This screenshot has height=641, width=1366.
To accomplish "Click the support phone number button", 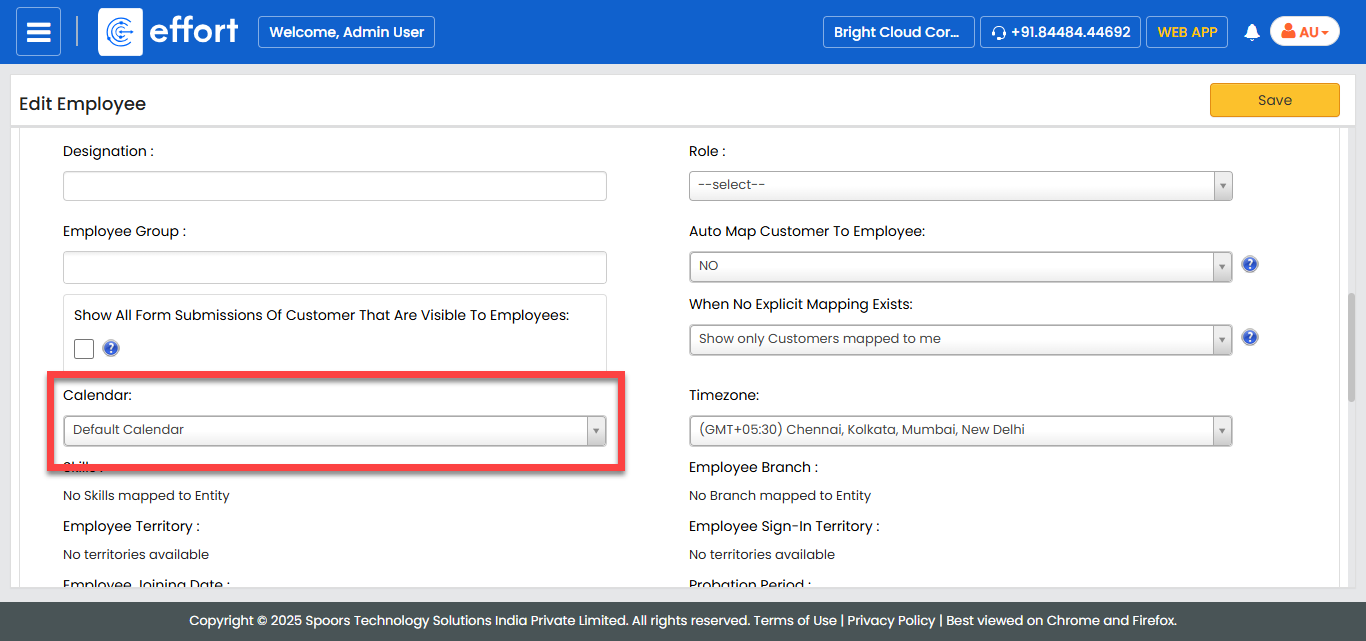I will tap(1060, 32).
